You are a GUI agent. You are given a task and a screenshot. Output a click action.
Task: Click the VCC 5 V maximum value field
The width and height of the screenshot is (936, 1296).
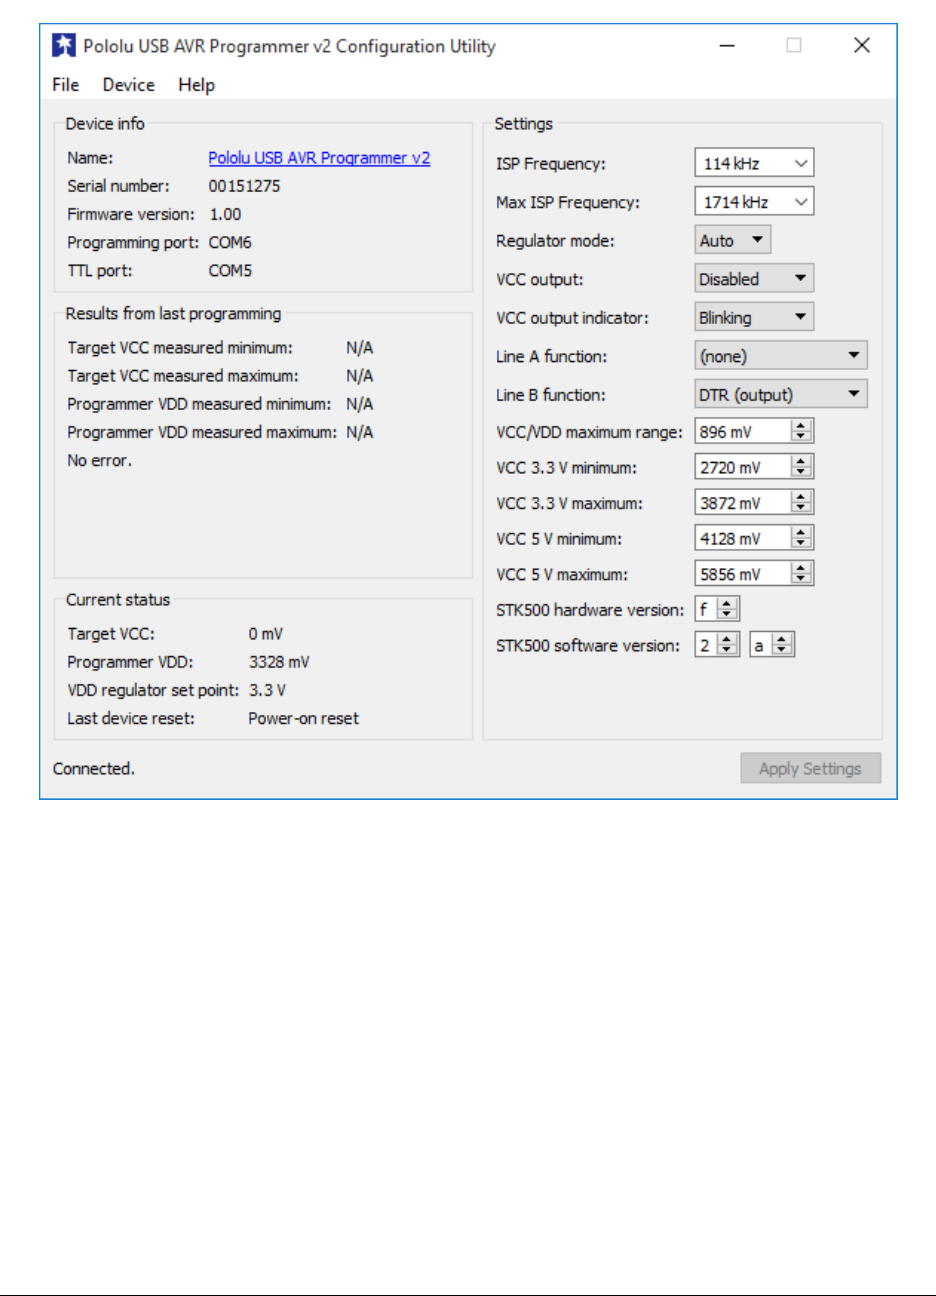(743, 574)
